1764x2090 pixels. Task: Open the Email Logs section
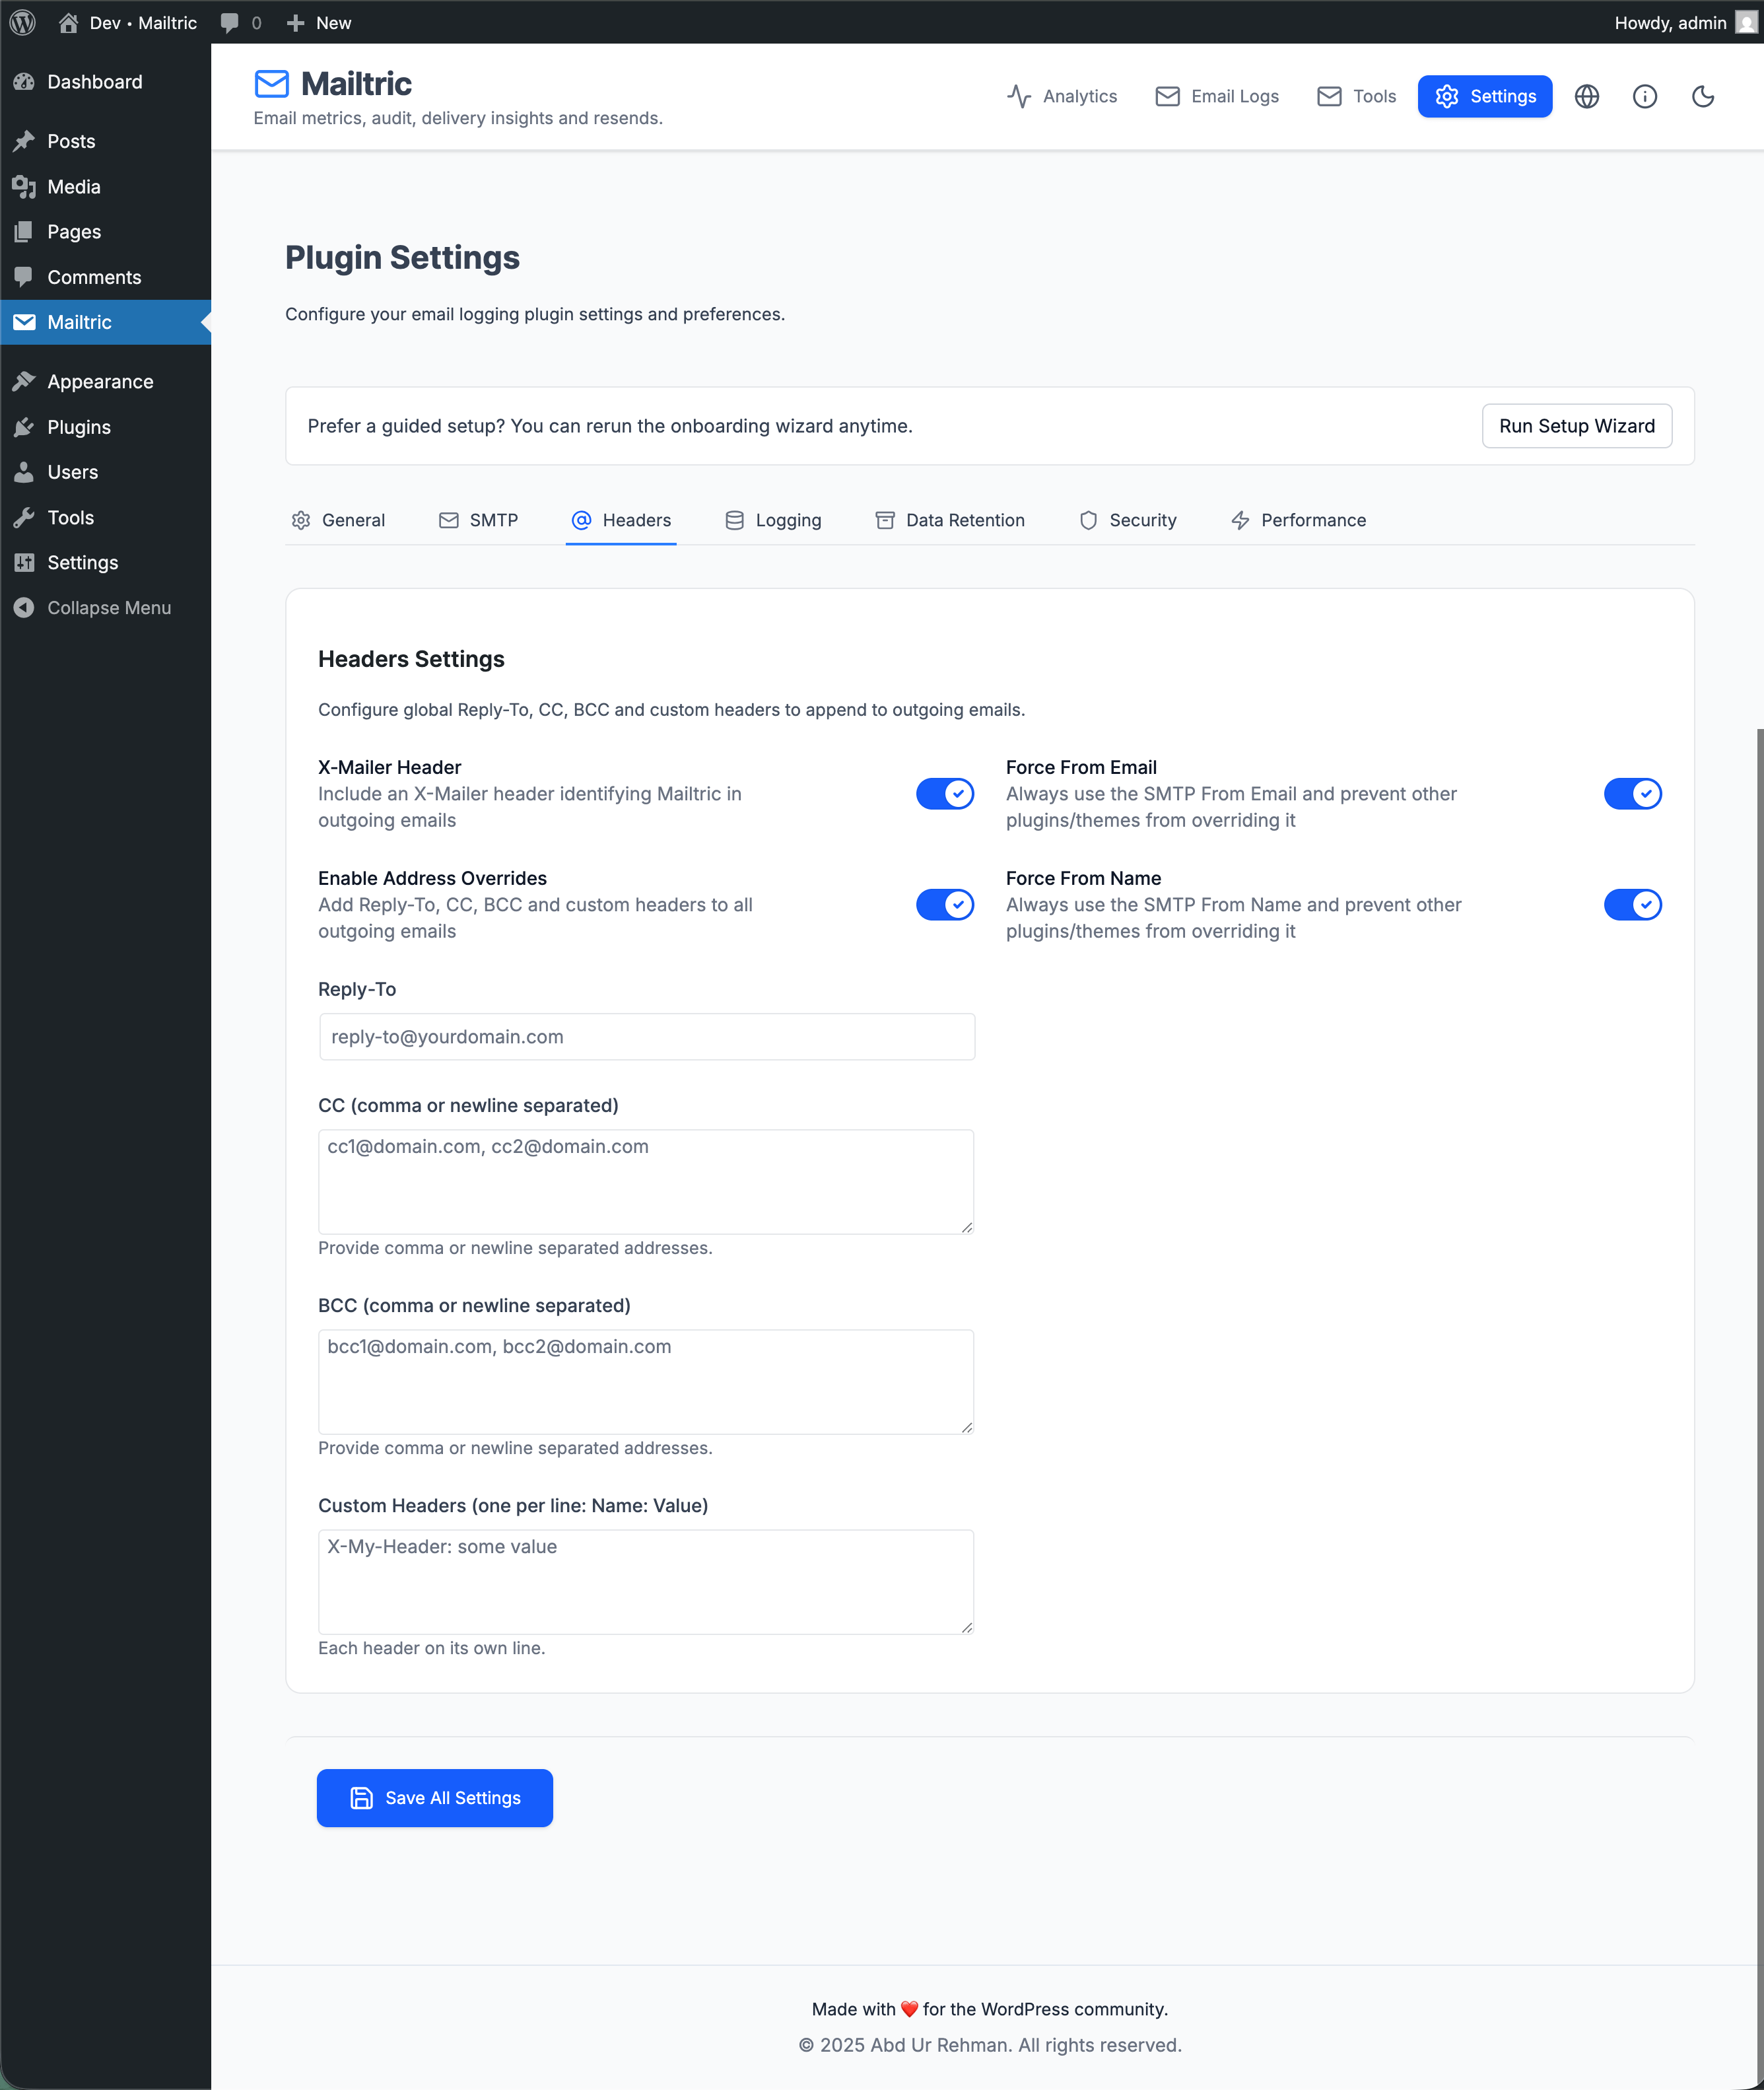(1216, 96)
